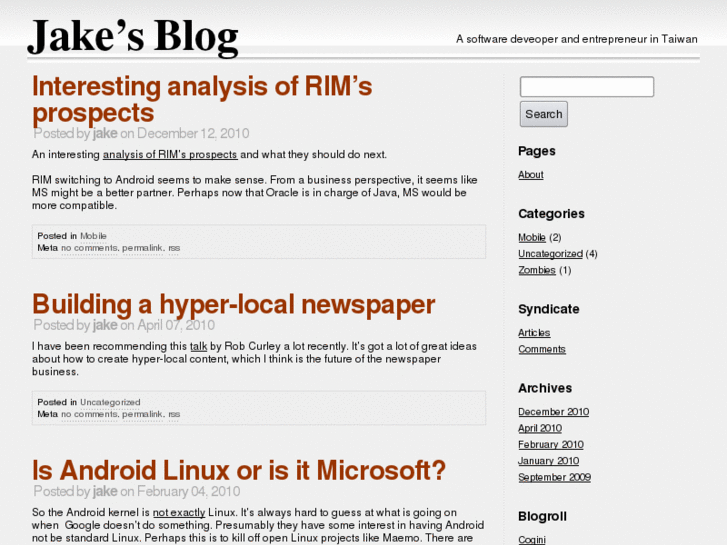Click author 'jake' on the February 04 post
This screenshot has height=545, width=727.
(105, 491)
